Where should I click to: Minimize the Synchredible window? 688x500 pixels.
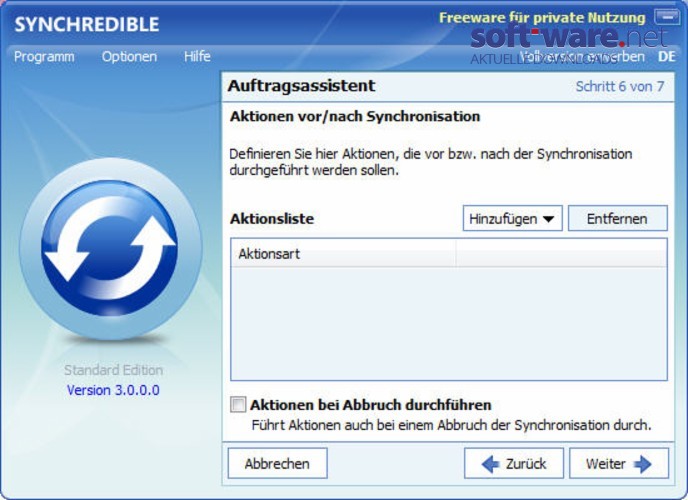coord(667,17)
